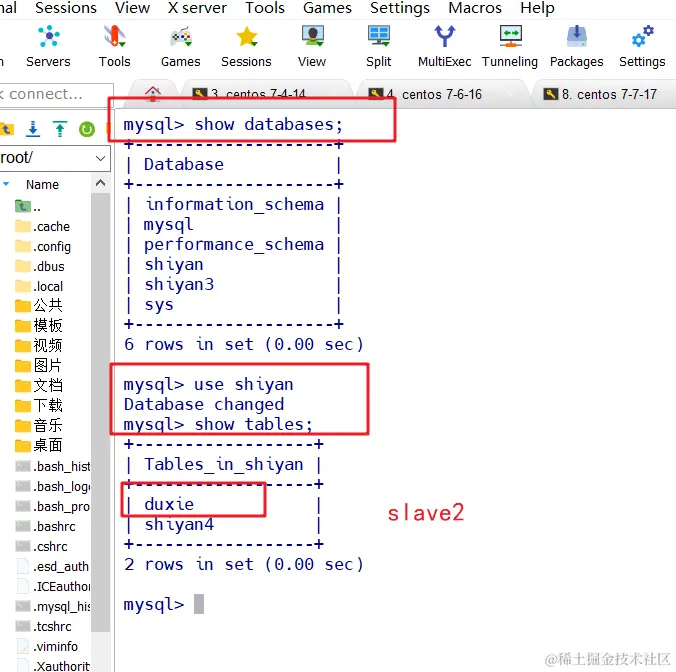The image size is (676, 672).
Task: Open the Servers toolbar icon
Action: [x=48, y=47]
